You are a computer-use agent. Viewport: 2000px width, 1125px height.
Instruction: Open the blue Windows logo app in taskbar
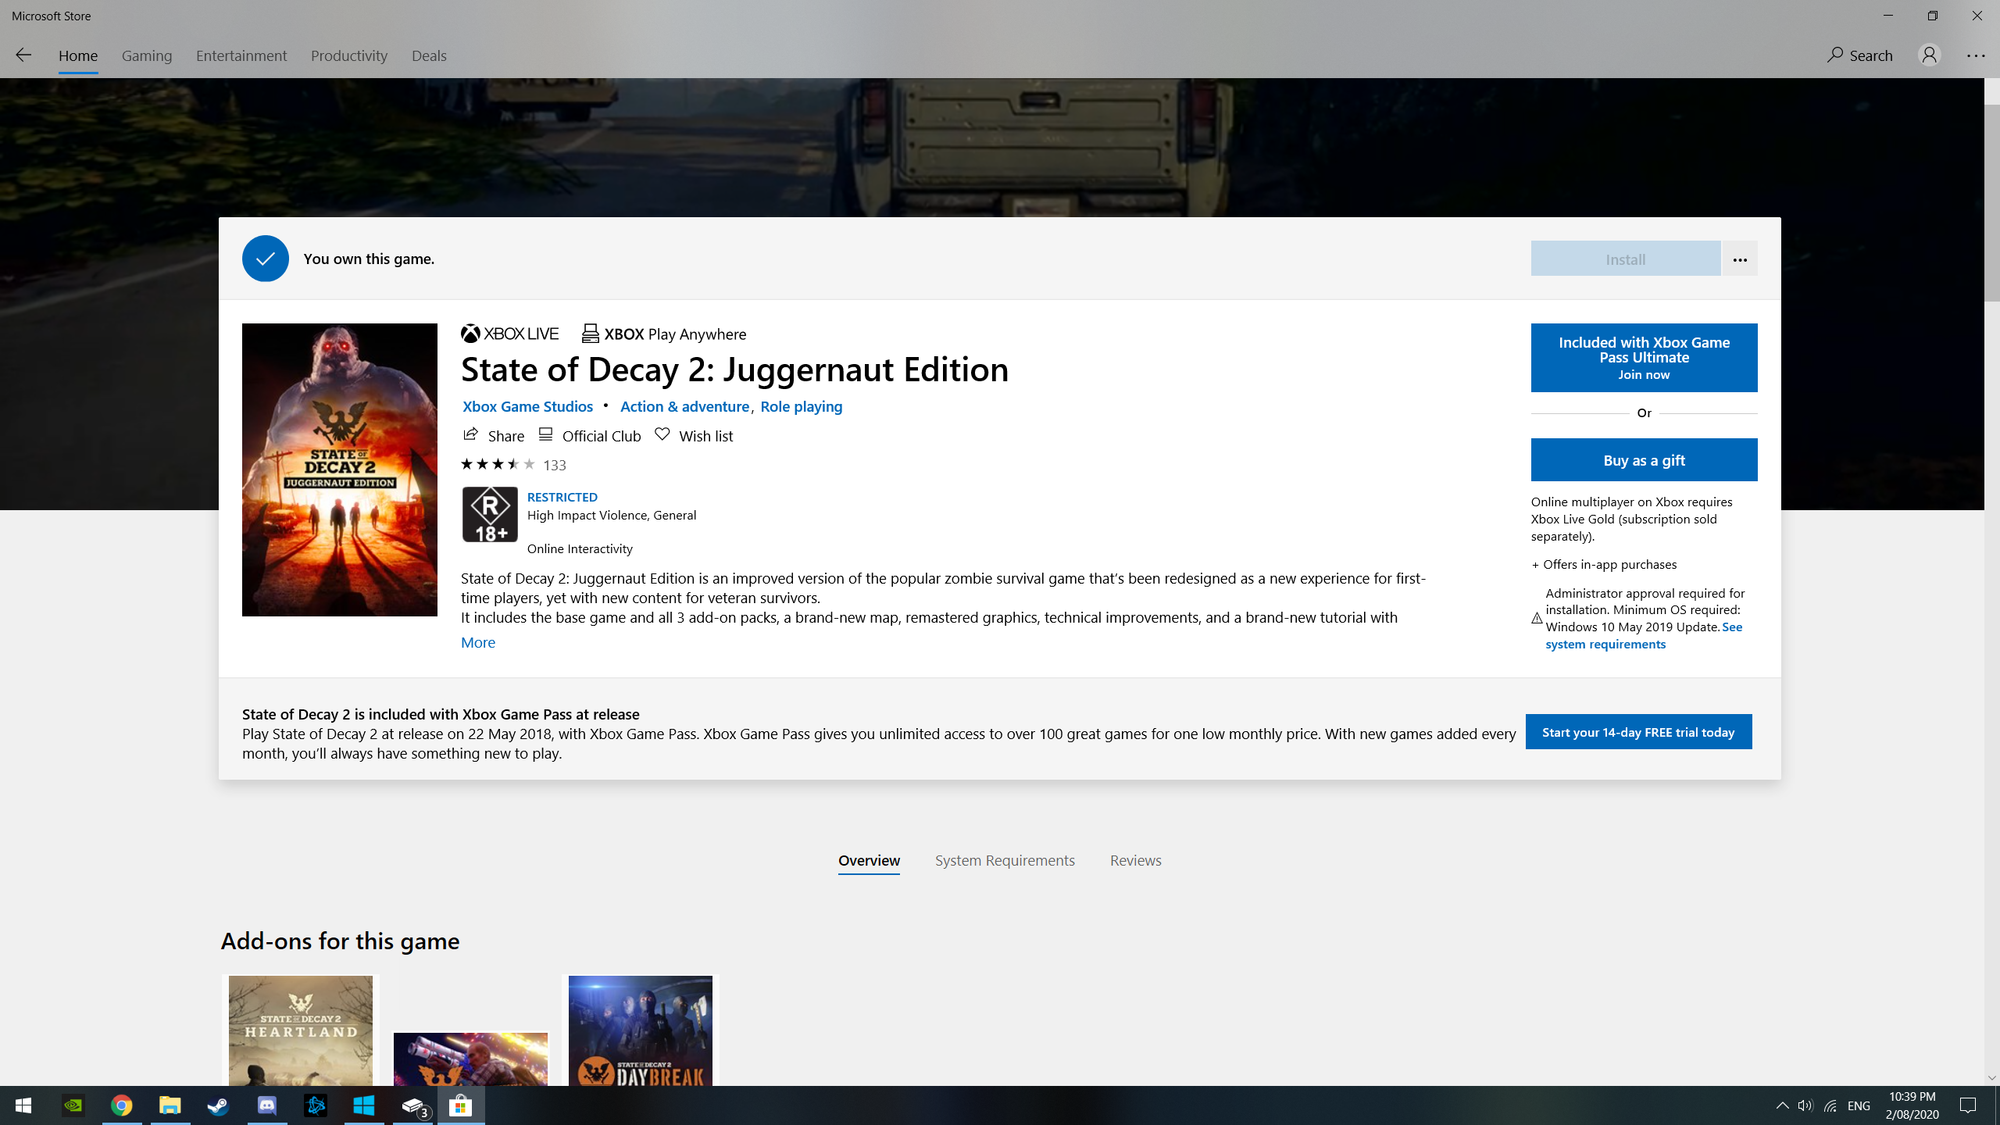pyautogui.click(x=364, y=1105)
